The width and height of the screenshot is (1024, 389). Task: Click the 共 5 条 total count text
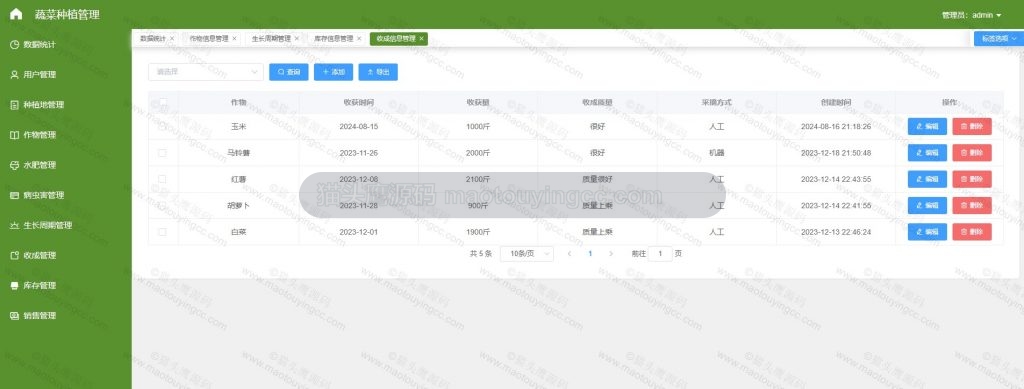[481, 253]
